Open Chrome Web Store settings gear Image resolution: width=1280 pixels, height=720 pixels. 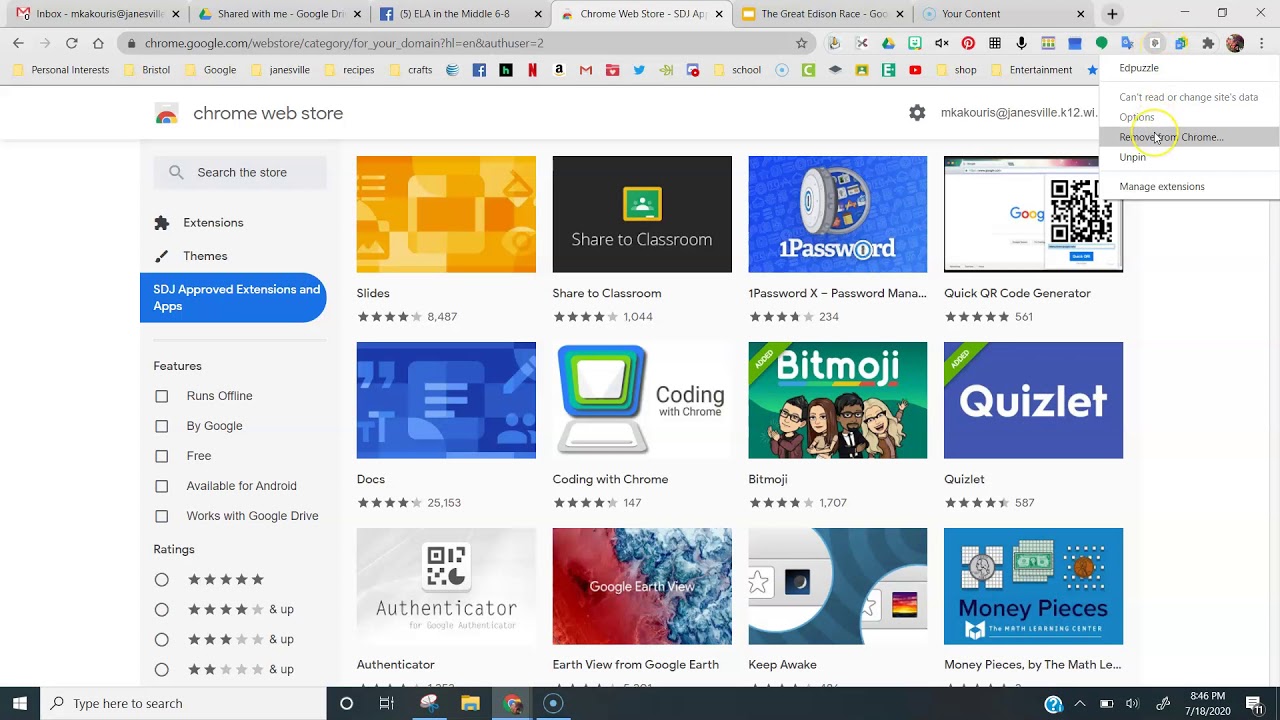point(917,113)
